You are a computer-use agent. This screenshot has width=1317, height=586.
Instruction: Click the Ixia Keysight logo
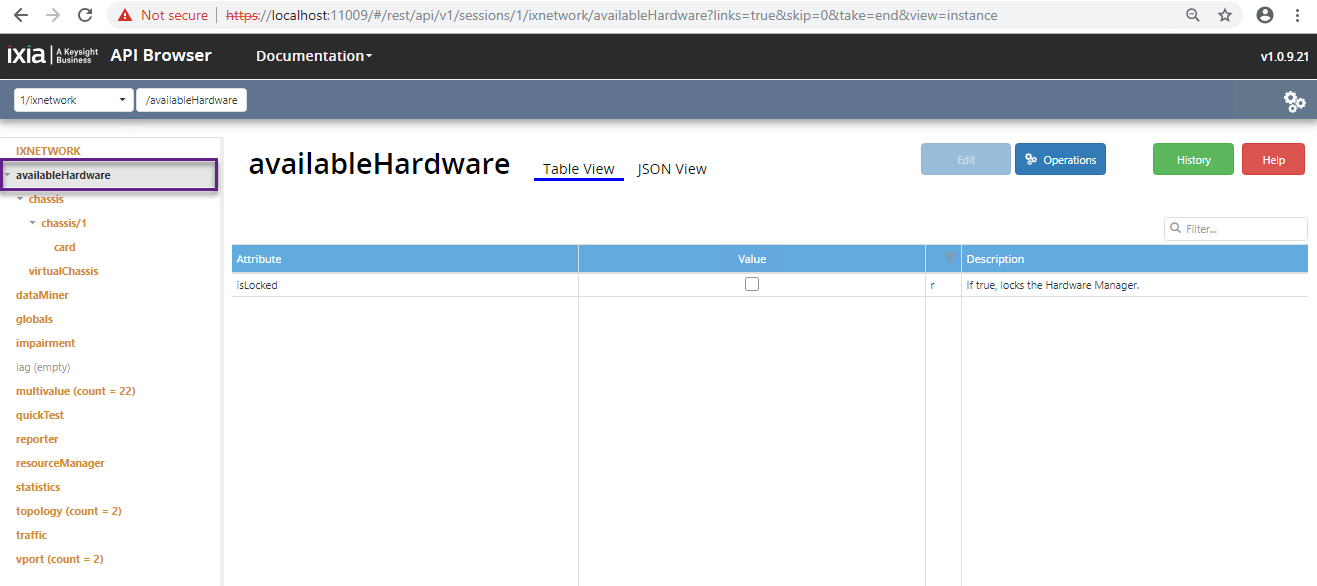(x=51, y=56)
